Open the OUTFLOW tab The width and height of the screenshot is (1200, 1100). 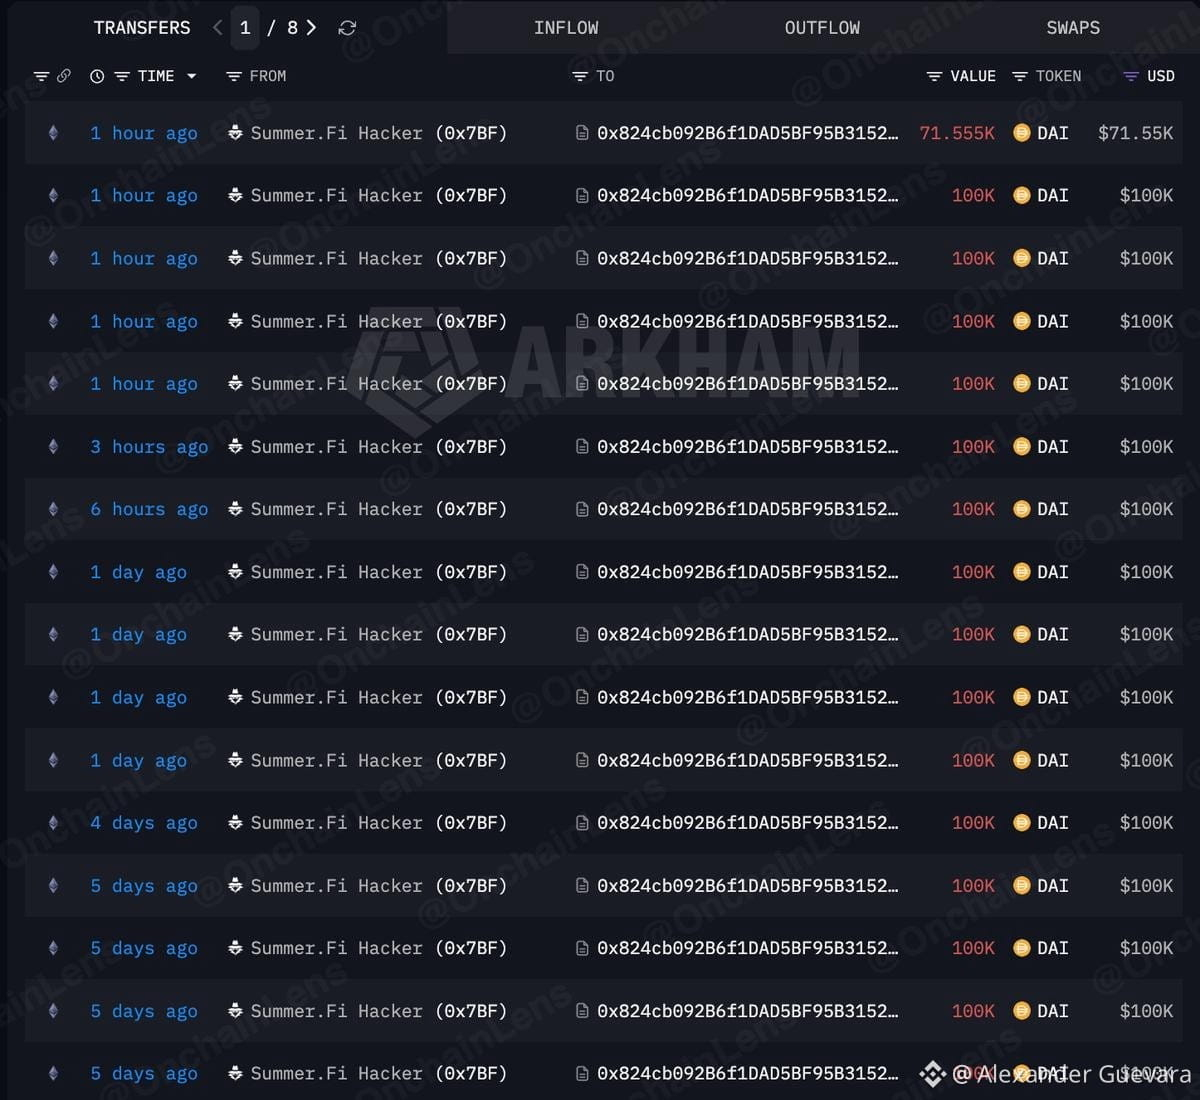tap(822, 28)
